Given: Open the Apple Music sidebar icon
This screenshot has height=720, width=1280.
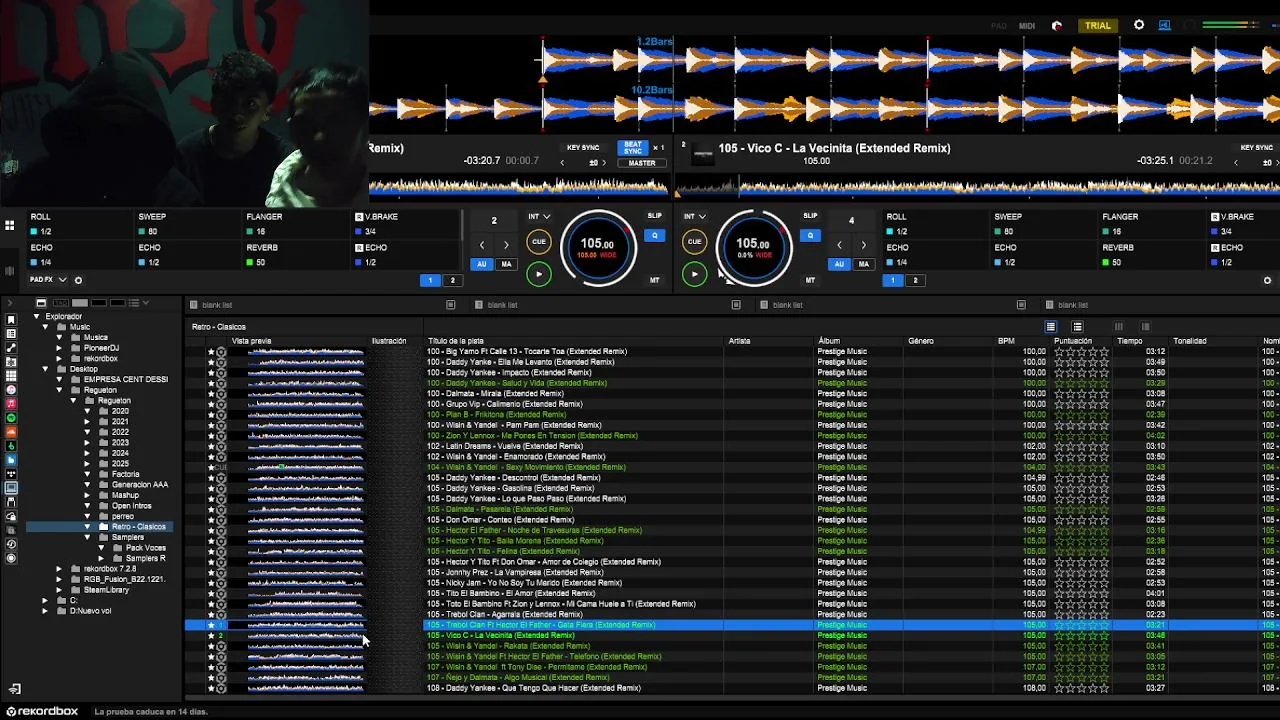Looking at the screenshot, I should click(x=11, y=403).
